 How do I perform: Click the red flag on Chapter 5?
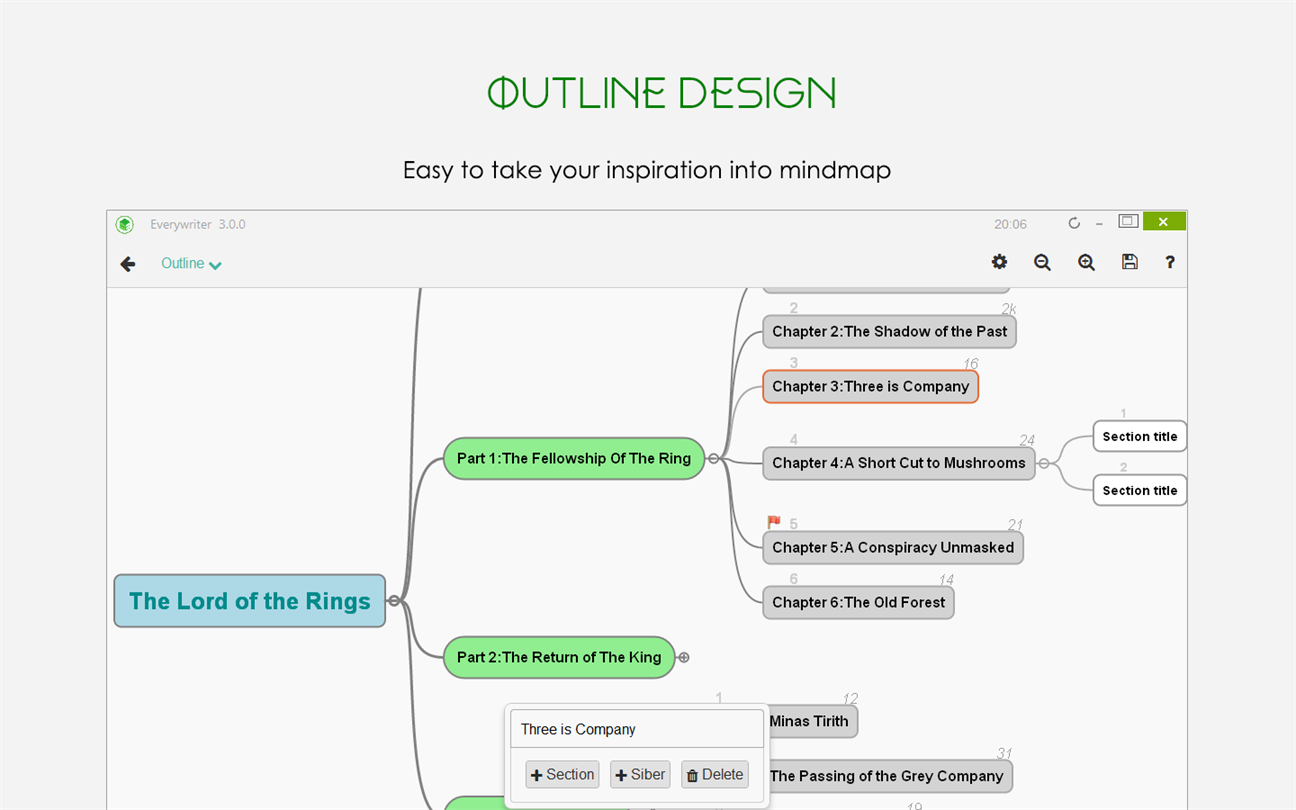(773, 522)
